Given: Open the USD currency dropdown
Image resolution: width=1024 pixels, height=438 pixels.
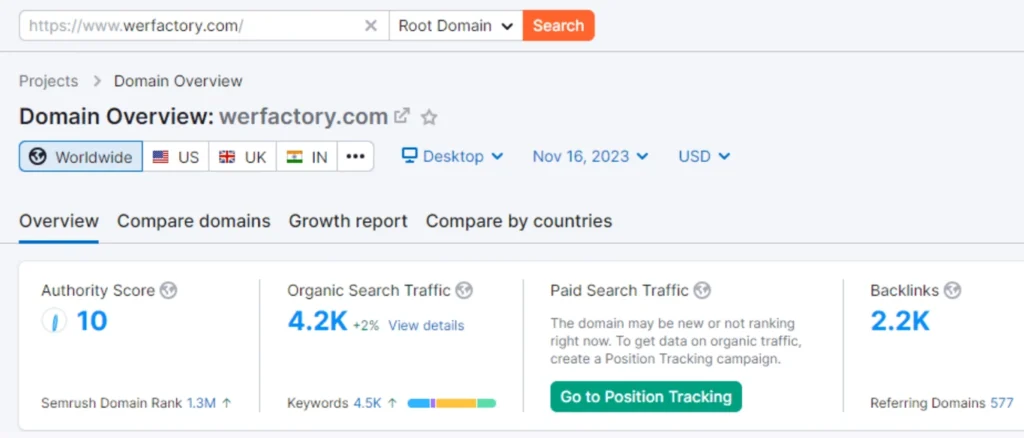Looking at the screenshot, I should pos(704,157).
